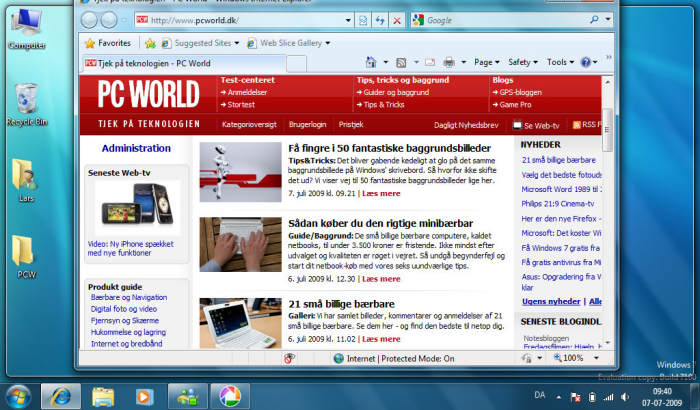Click the Add to Favorites Bar icon
This screenshot has width=700, height=410.
point(150,43)
